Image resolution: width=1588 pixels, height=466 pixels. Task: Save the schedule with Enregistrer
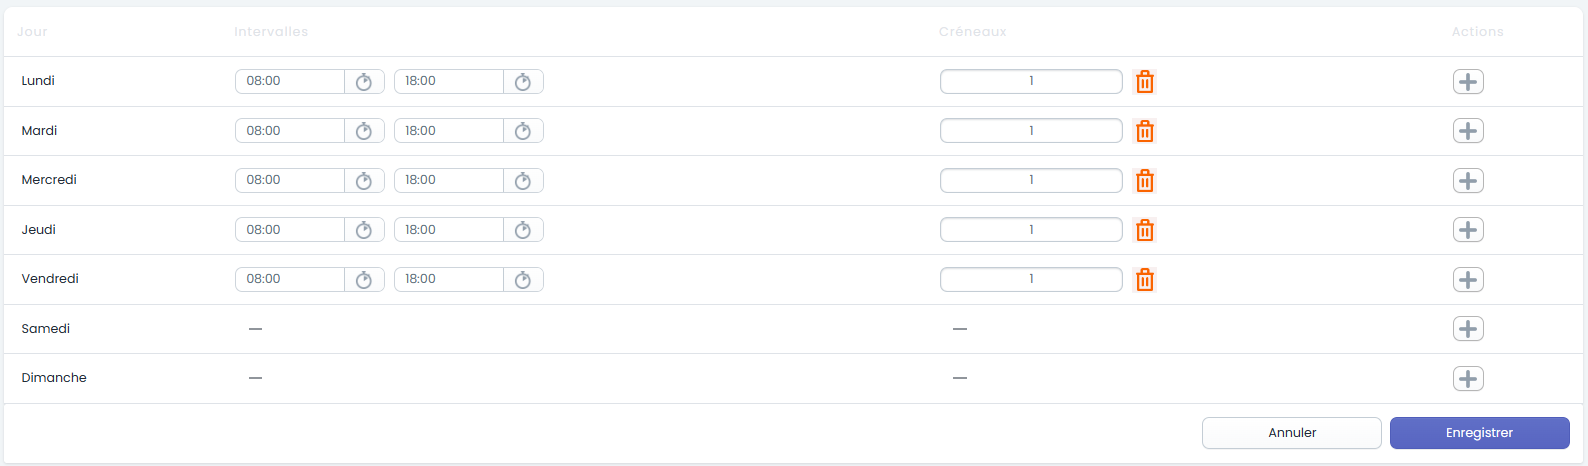[x=1480, y=433]
